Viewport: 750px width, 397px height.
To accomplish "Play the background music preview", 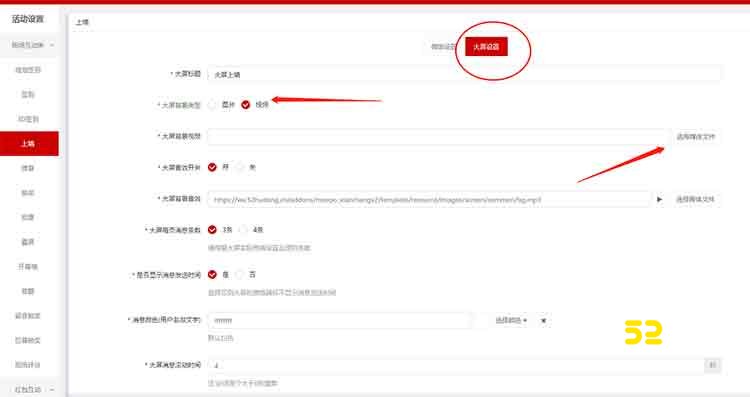I will pos(660,199).
